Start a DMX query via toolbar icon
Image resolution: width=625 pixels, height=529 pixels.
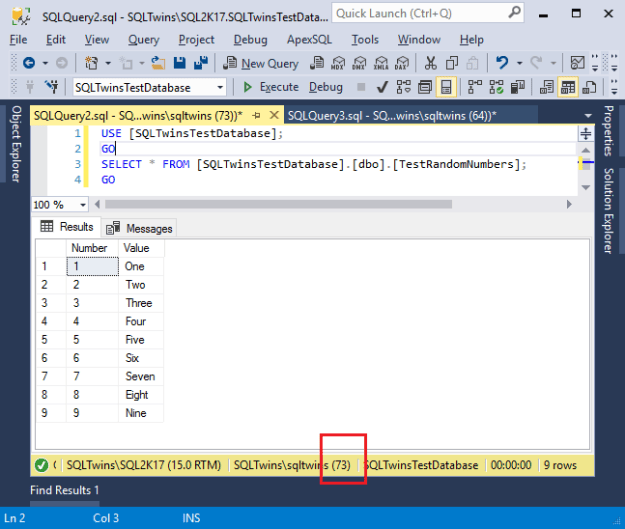point(359,63)
